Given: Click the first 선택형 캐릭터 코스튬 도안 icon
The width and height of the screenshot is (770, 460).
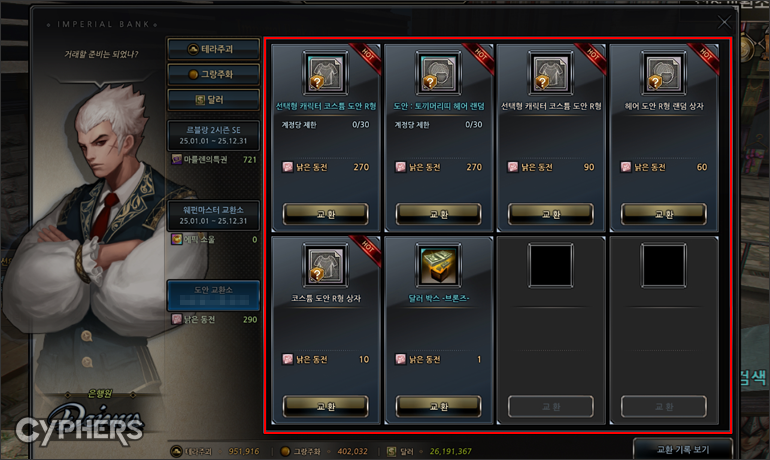Looking at the screenshot, I should (x=326, y=73).
